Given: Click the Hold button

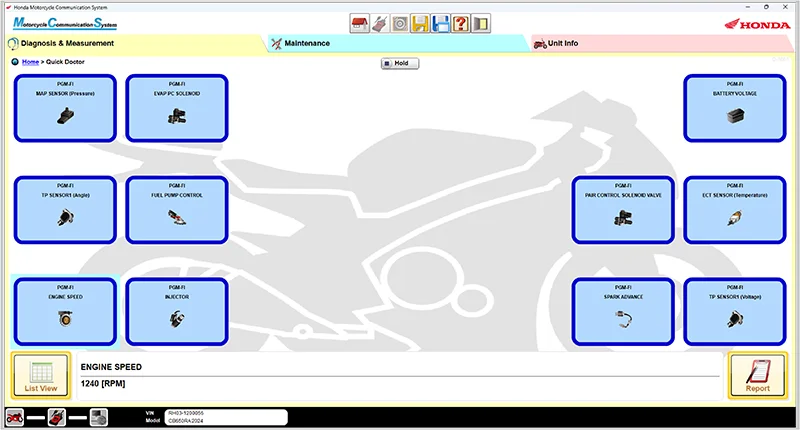Looking at the screenshot, I should [x=400, y=63].
